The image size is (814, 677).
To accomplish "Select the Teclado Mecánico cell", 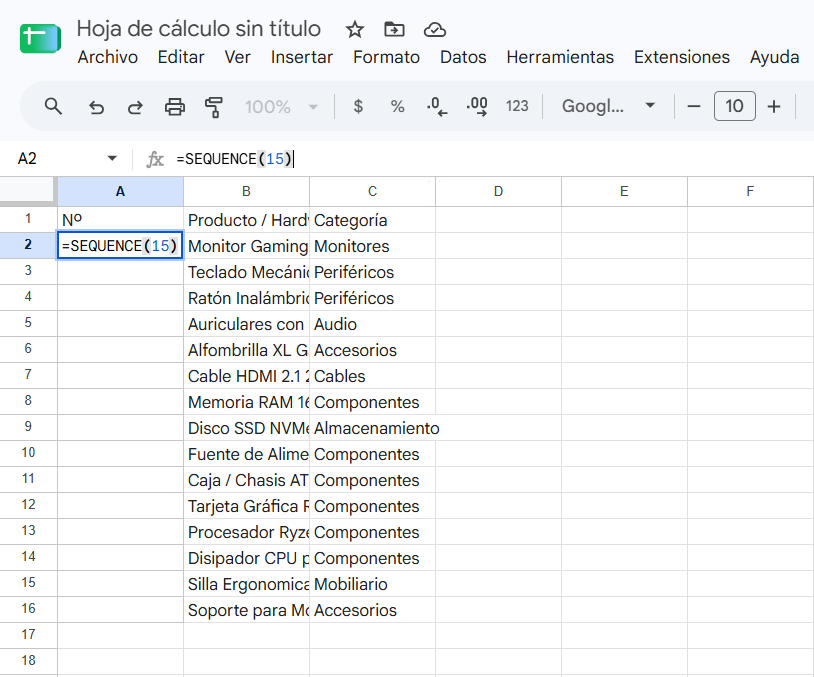I will point(247,272).
